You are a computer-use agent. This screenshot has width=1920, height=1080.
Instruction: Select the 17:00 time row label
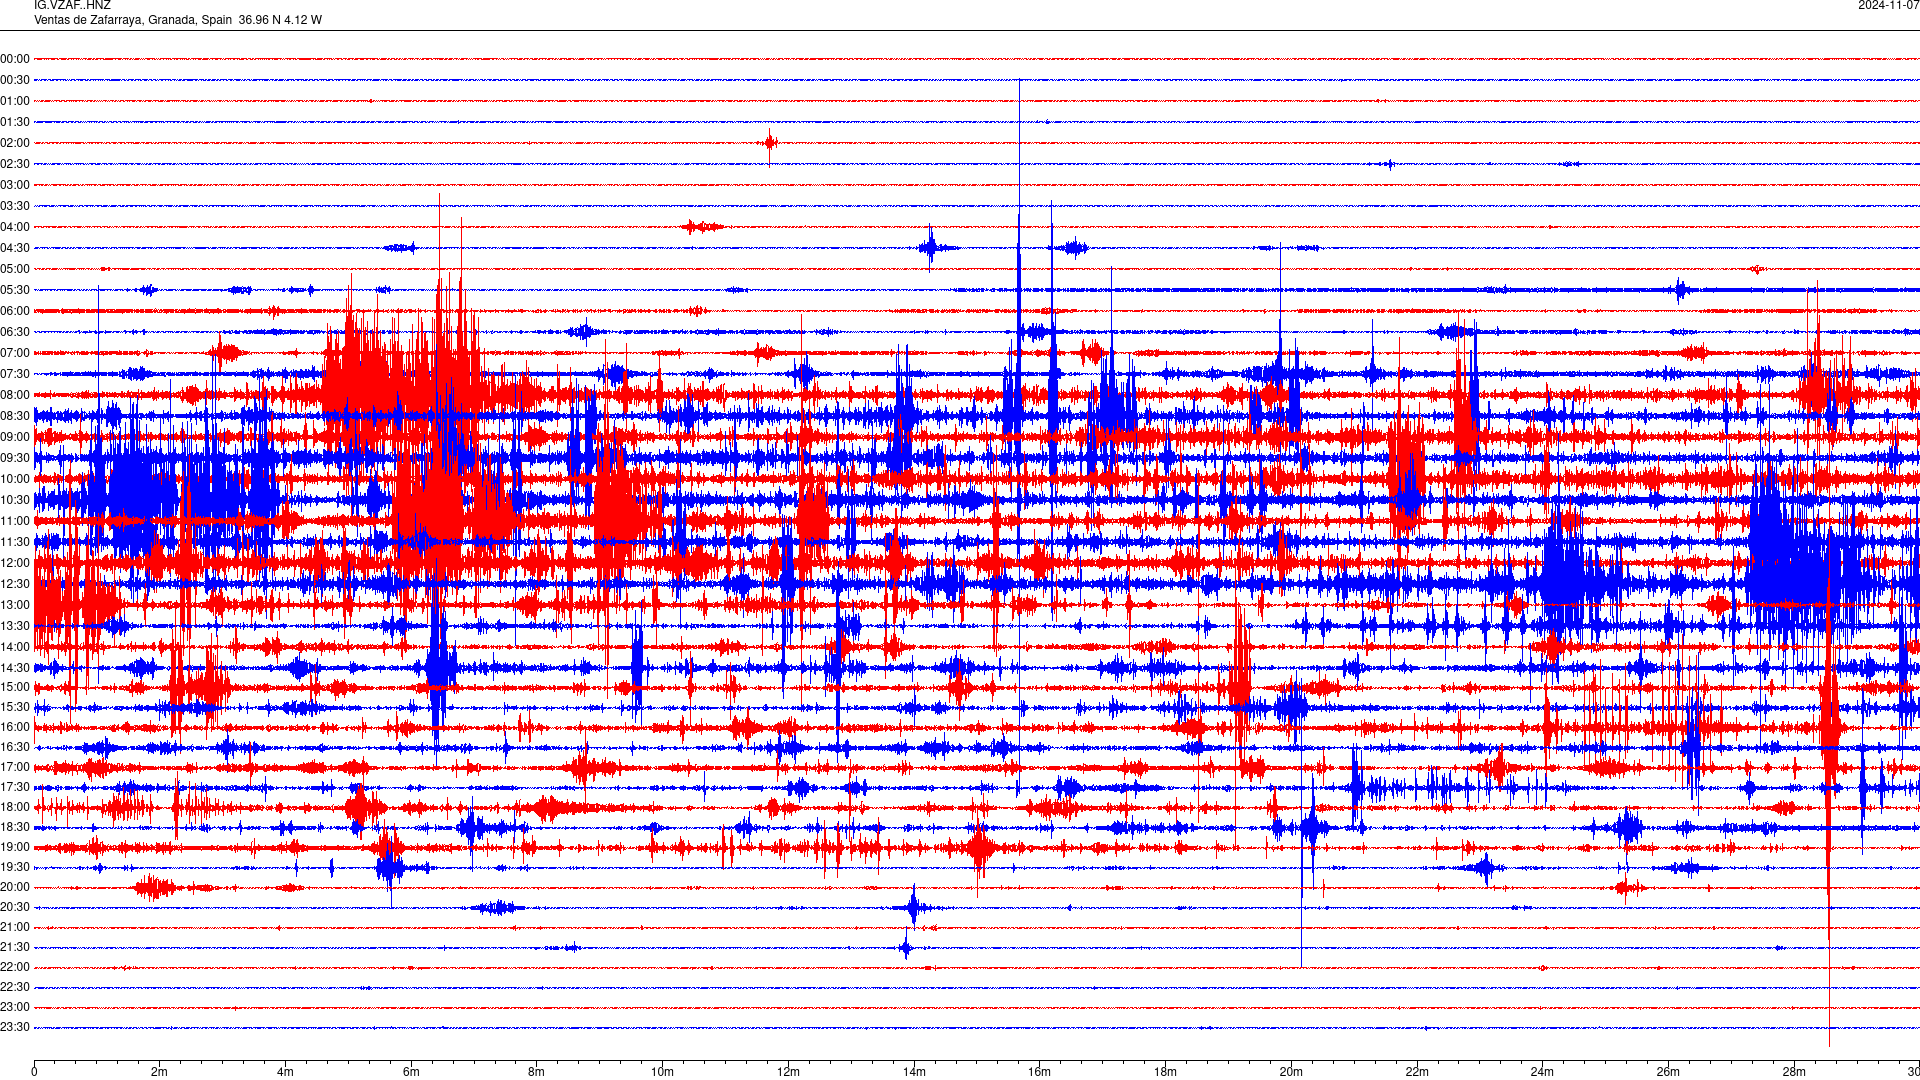[x=15, y=767]
